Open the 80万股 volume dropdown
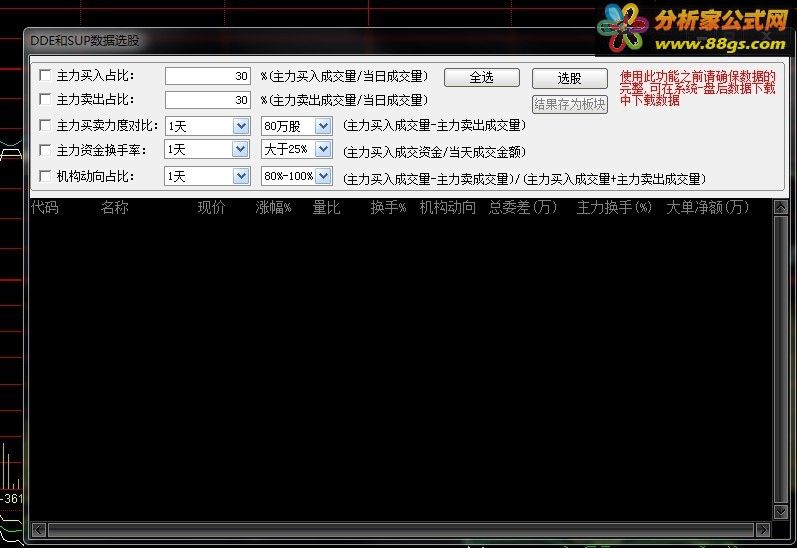This screenshot has height=548, width=797. 323,126
